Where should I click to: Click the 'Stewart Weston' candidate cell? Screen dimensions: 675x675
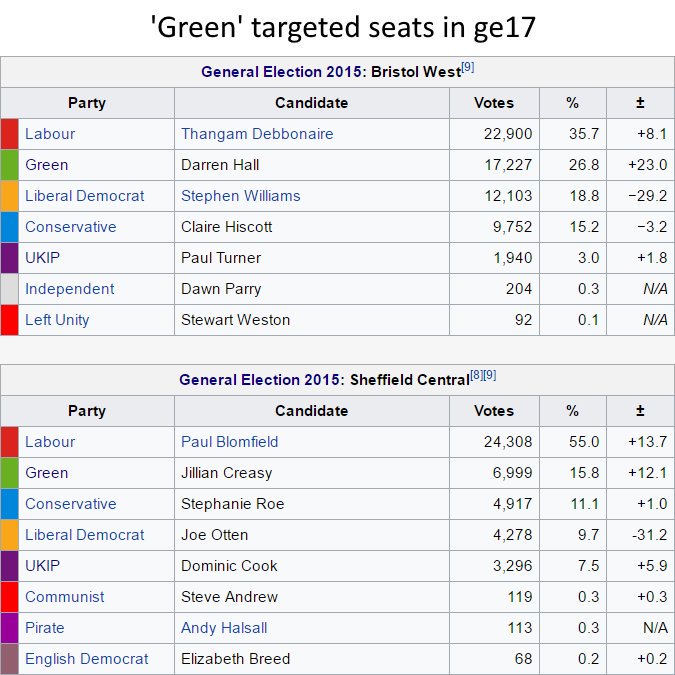coord(312,320)
